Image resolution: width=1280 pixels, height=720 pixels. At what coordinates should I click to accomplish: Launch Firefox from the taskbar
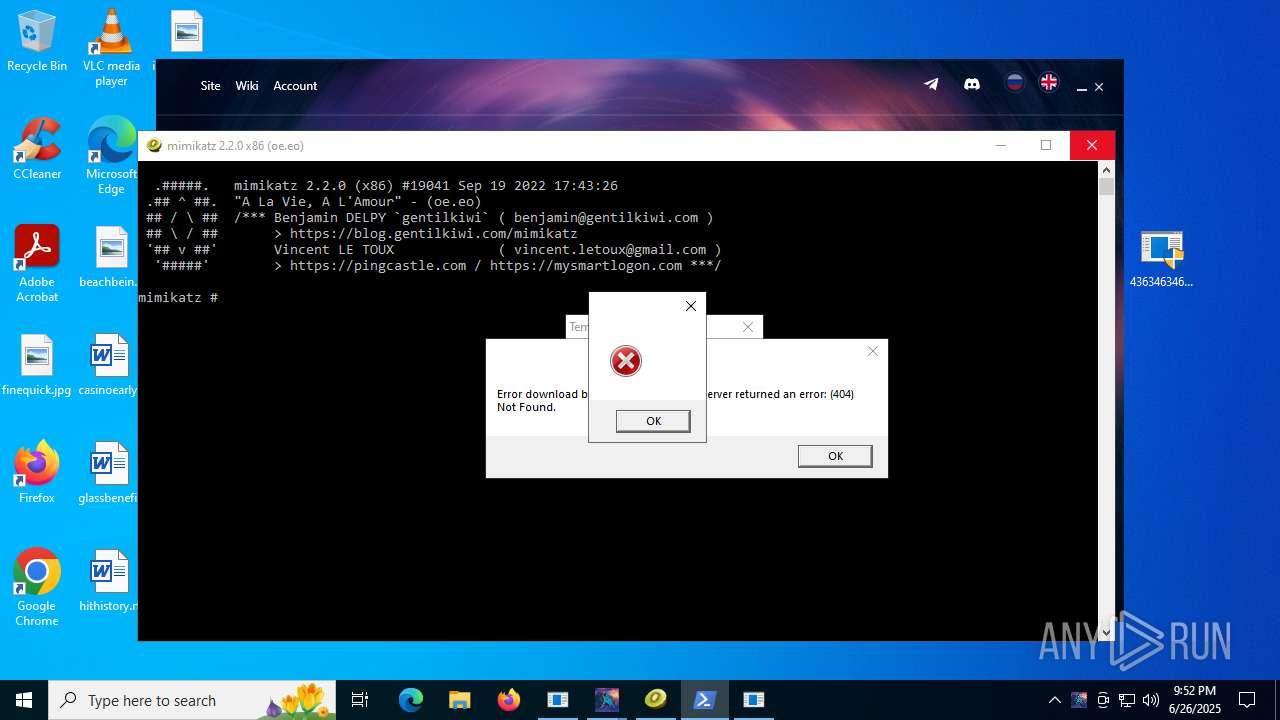tap(509, 700)
